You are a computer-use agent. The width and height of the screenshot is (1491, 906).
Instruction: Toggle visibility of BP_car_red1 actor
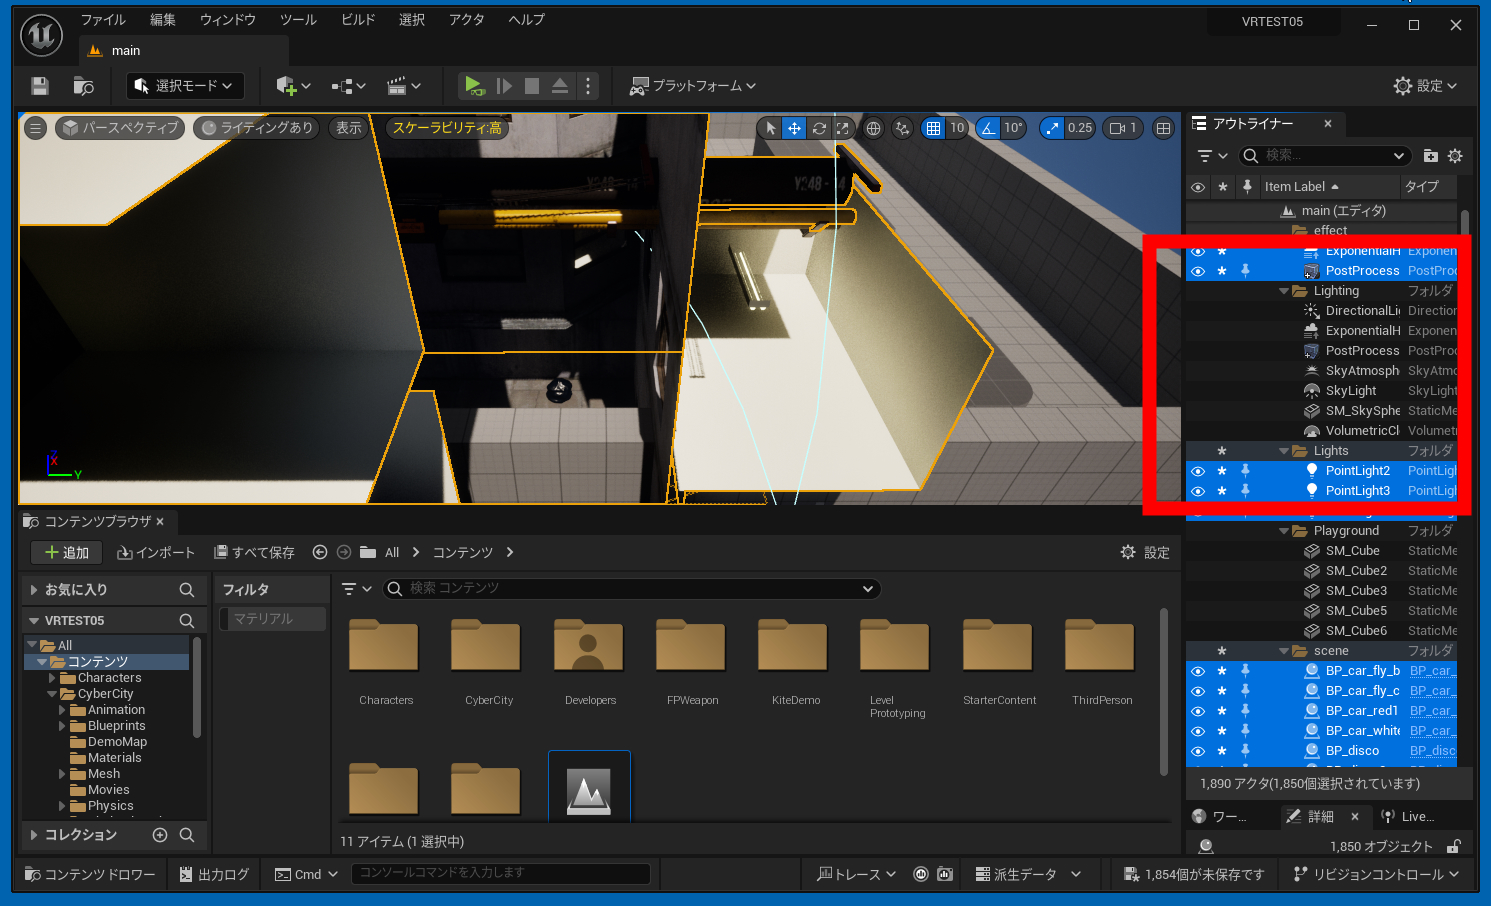coord(1198,711)
